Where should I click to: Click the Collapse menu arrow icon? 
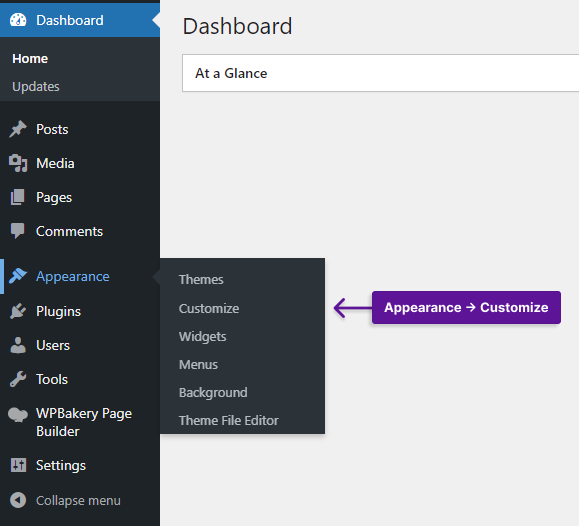pyautogui.click(x=18, y=500)
